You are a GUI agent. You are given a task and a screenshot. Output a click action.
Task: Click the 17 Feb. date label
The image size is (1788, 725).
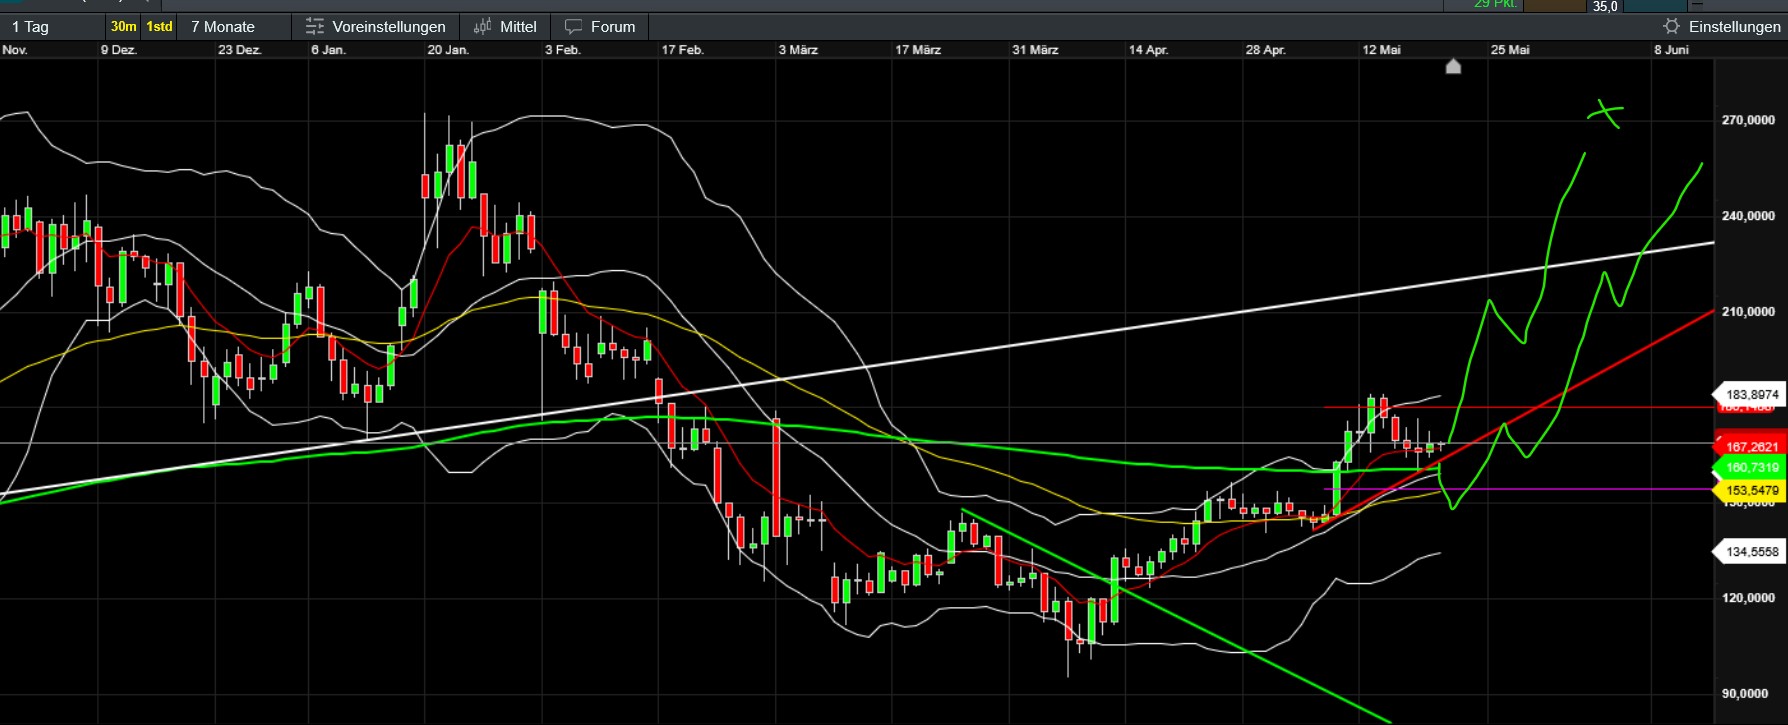pyautogui.click(x=683, y=50)
